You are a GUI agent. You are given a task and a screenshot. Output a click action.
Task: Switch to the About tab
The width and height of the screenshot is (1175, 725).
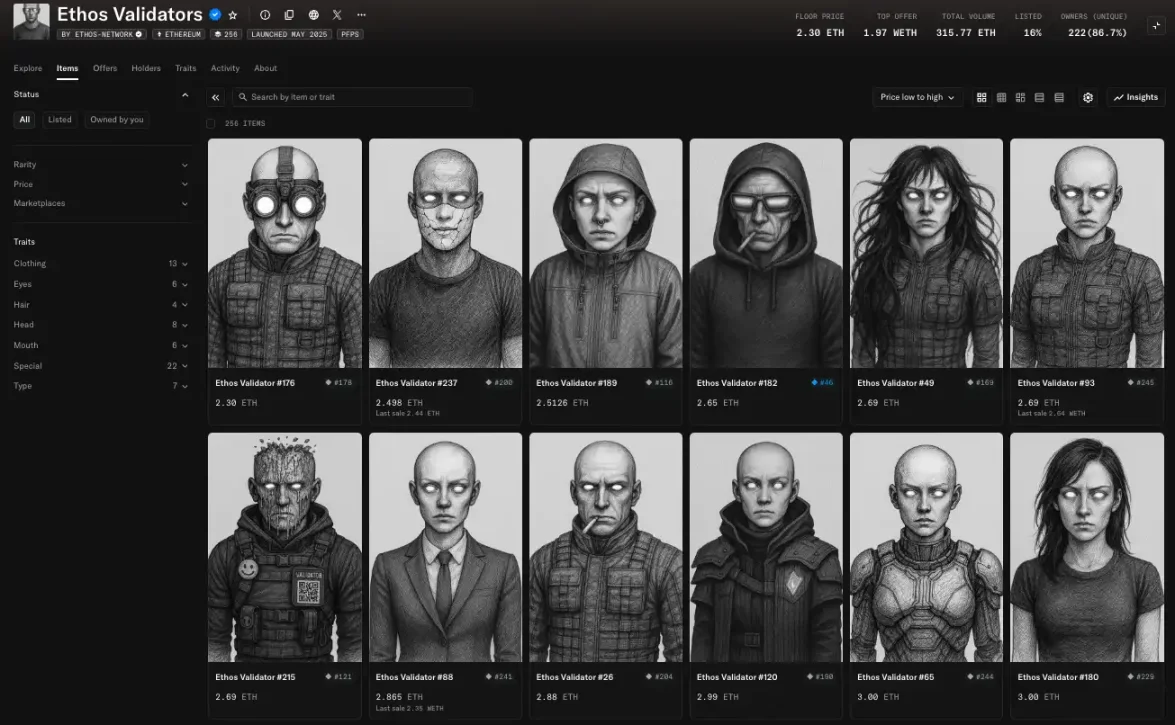coord(265,68)
